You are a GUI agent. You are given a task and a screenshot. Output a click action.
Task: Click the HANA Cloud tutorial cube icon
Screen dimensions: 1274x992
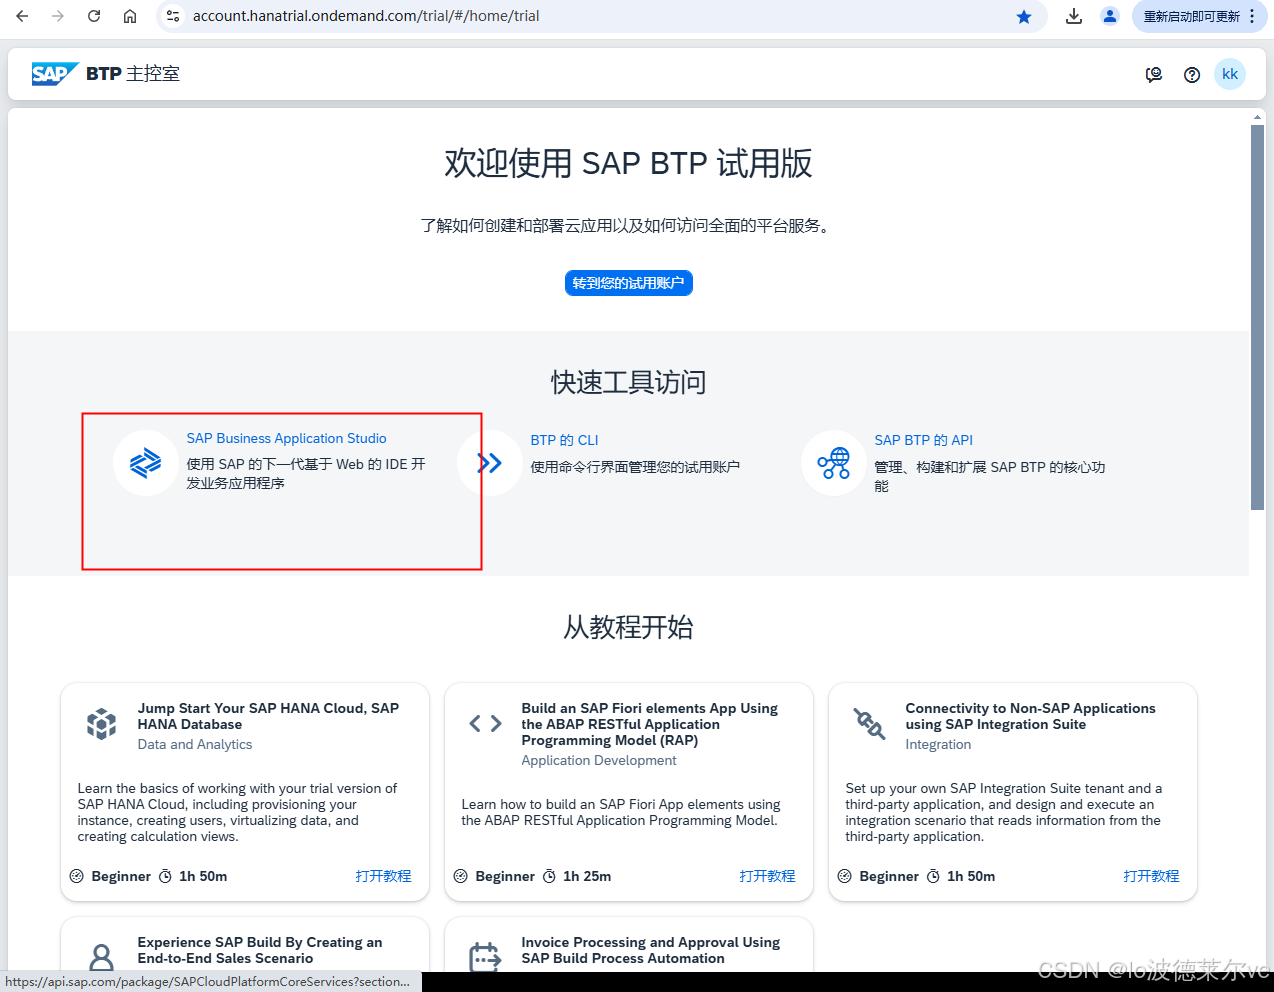102,723
